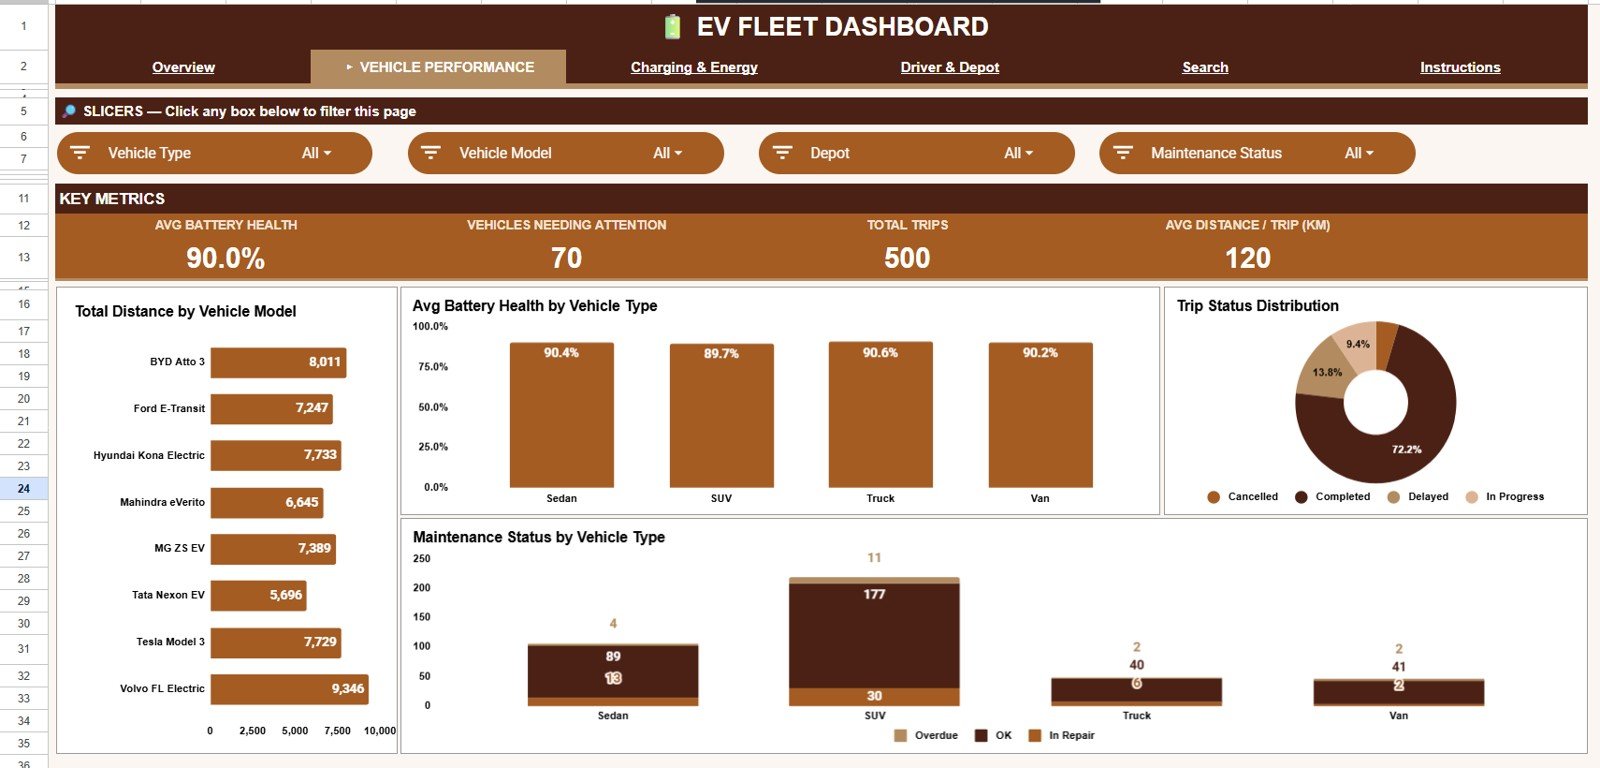Click the battery icon beside the dashboard title
This screenshot has height=768, width=1600.
[x=673, y=27]
